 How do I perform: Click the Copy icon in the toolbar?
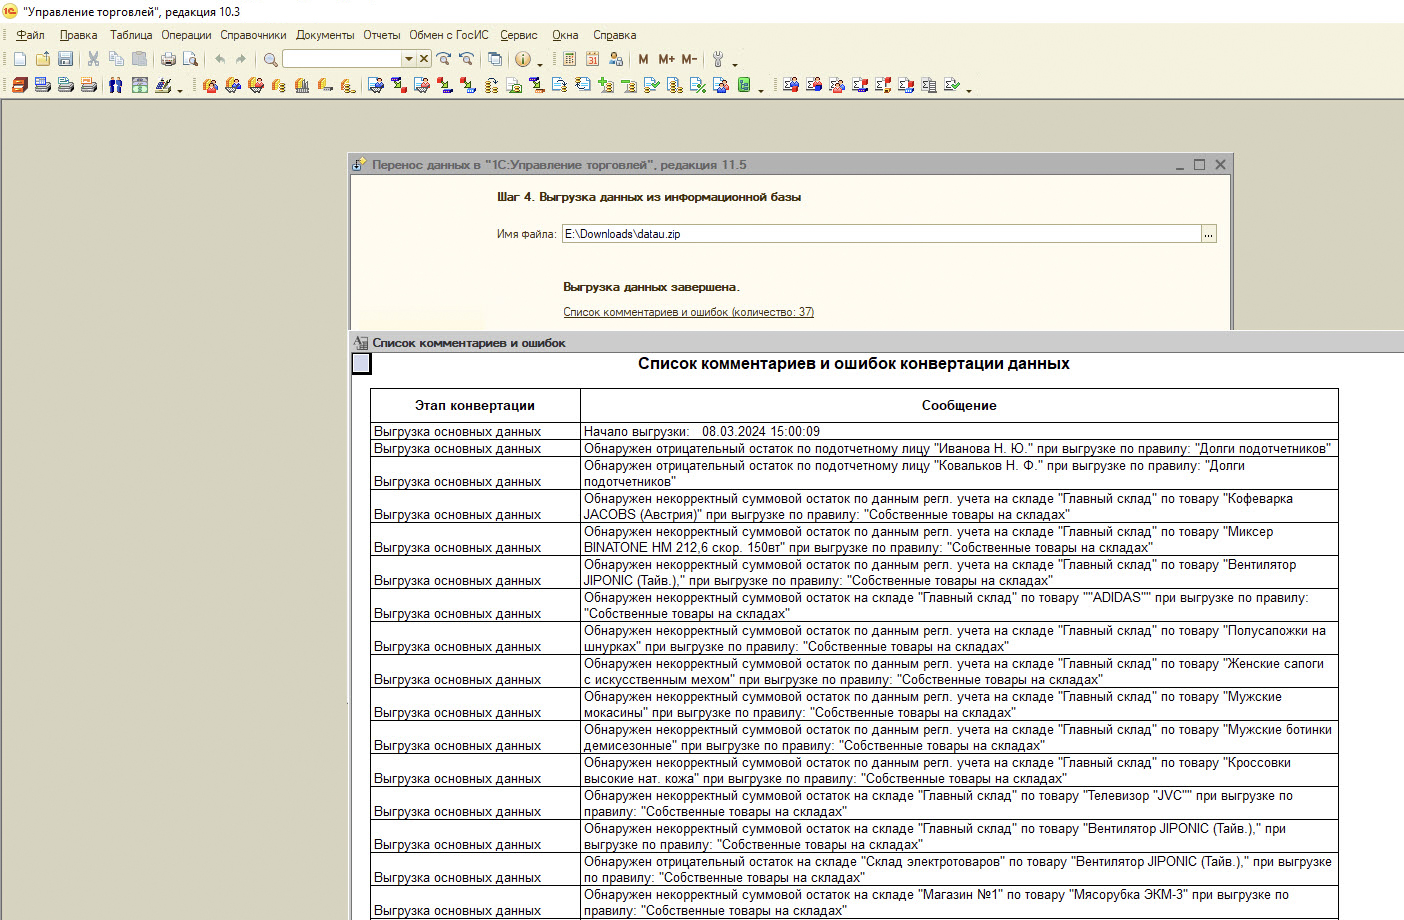point(116,59)
